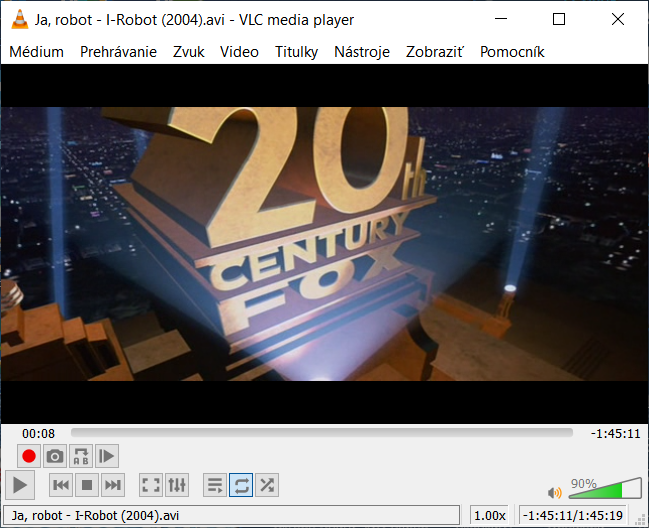This screenshot has width=649, height=528.
Task: Click the red Record button
Action: (29, 456)
